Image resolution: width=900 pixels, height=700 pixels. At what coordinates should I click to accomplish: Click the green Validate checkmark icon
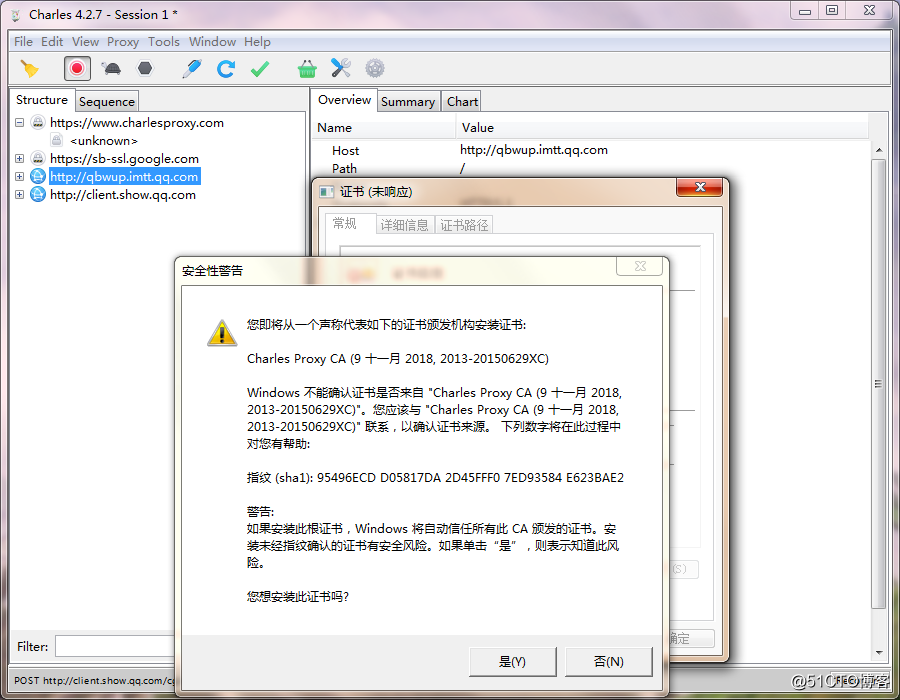(x=260, y=69)
